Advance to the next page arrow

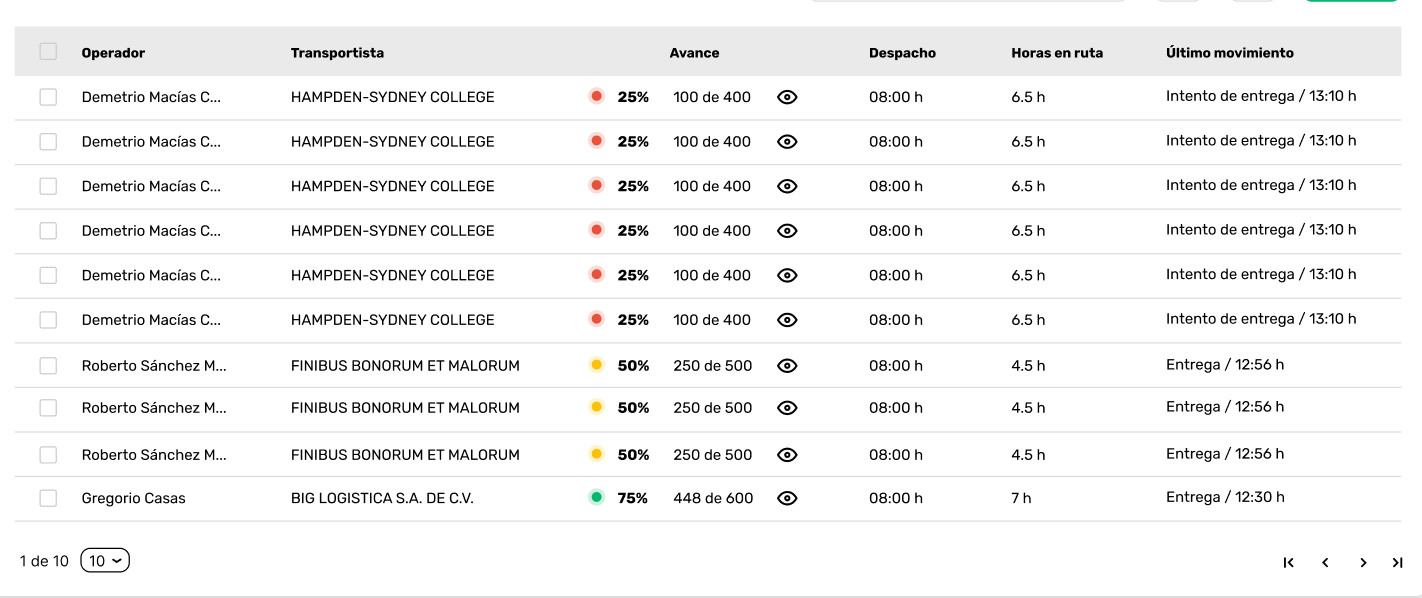tap(1362, 563)
